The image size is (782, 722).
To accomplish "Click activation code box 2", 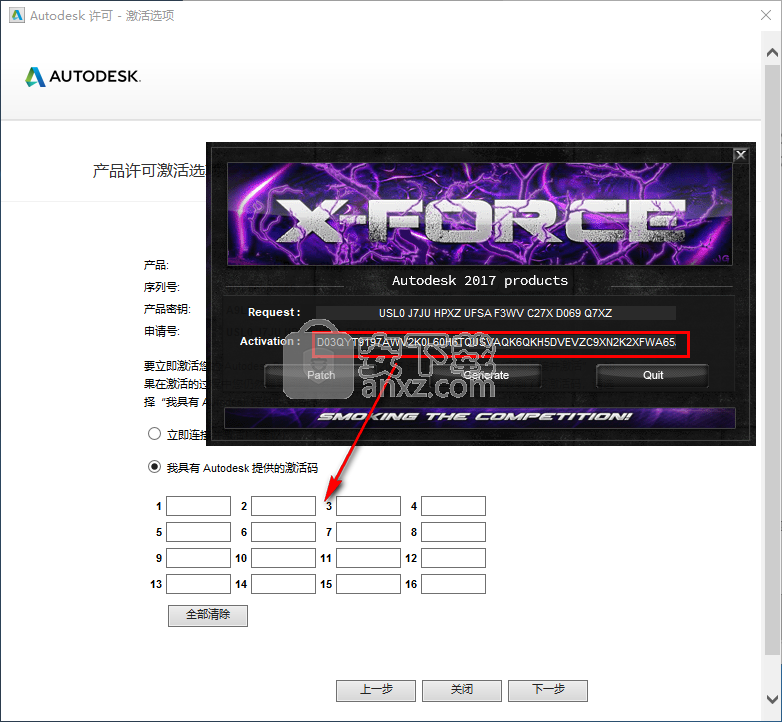I will (x=283, y=506).
